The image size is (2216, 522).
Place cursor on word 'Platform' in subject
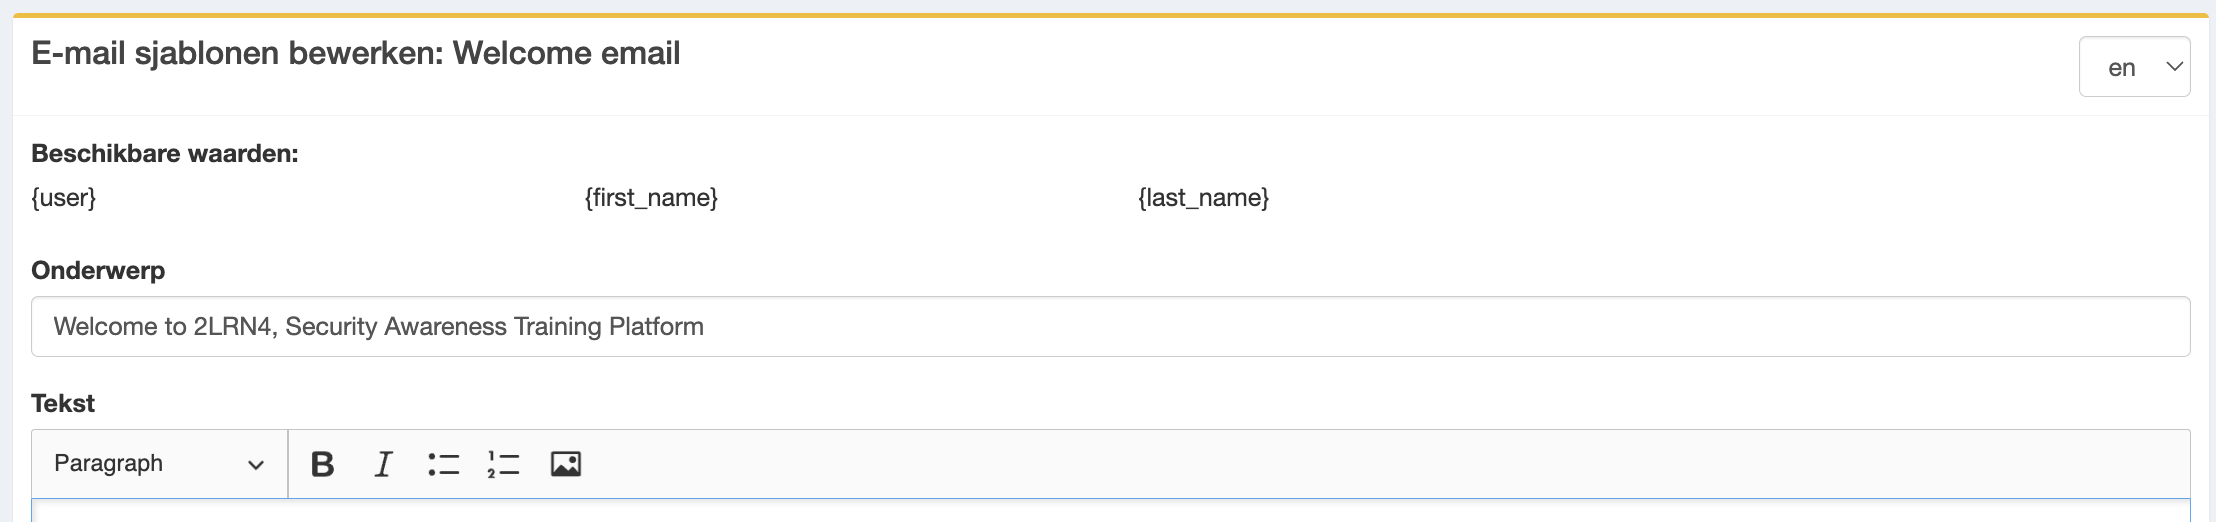[656, 327]
